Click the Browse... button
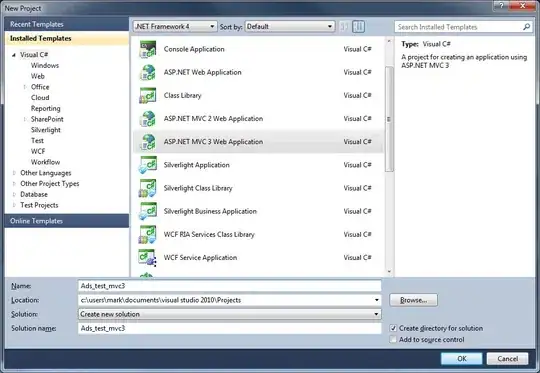This screenshot has width=540, height=373. (x=414, y=300)
